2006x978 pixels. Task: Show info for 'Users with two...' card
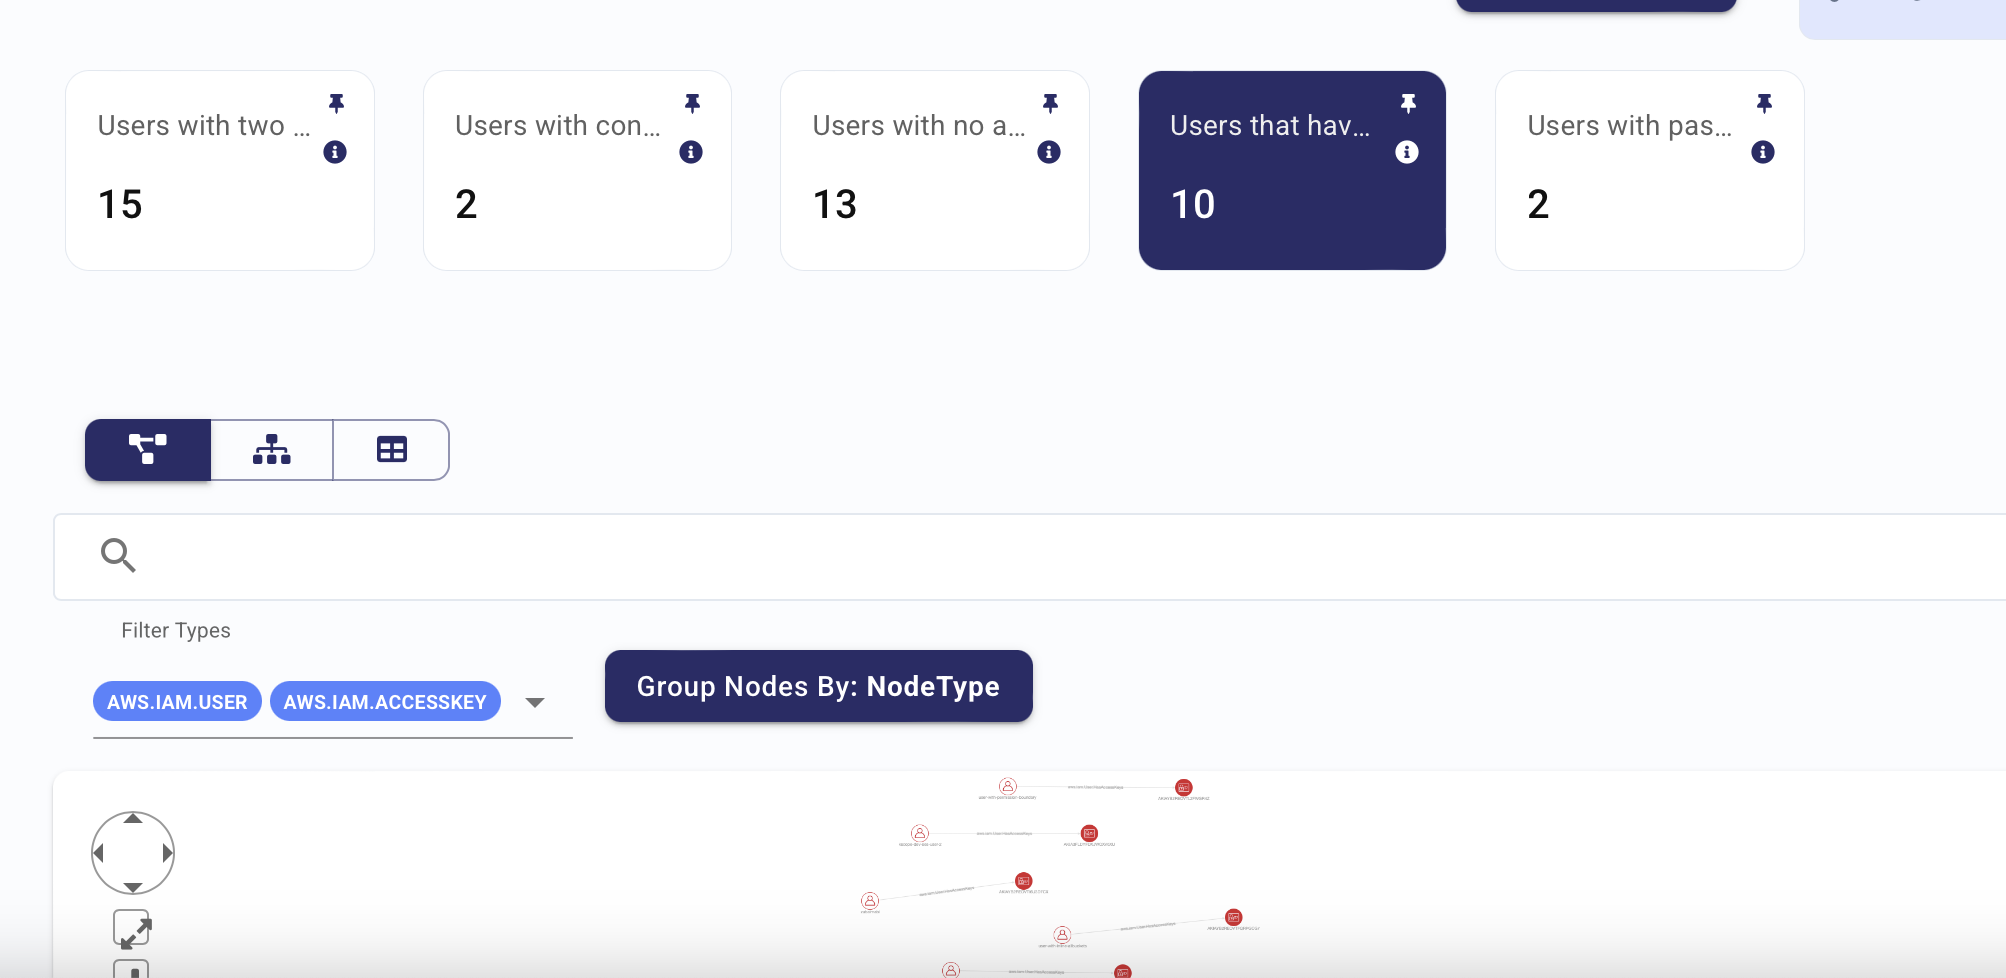(x=335, y=152)
